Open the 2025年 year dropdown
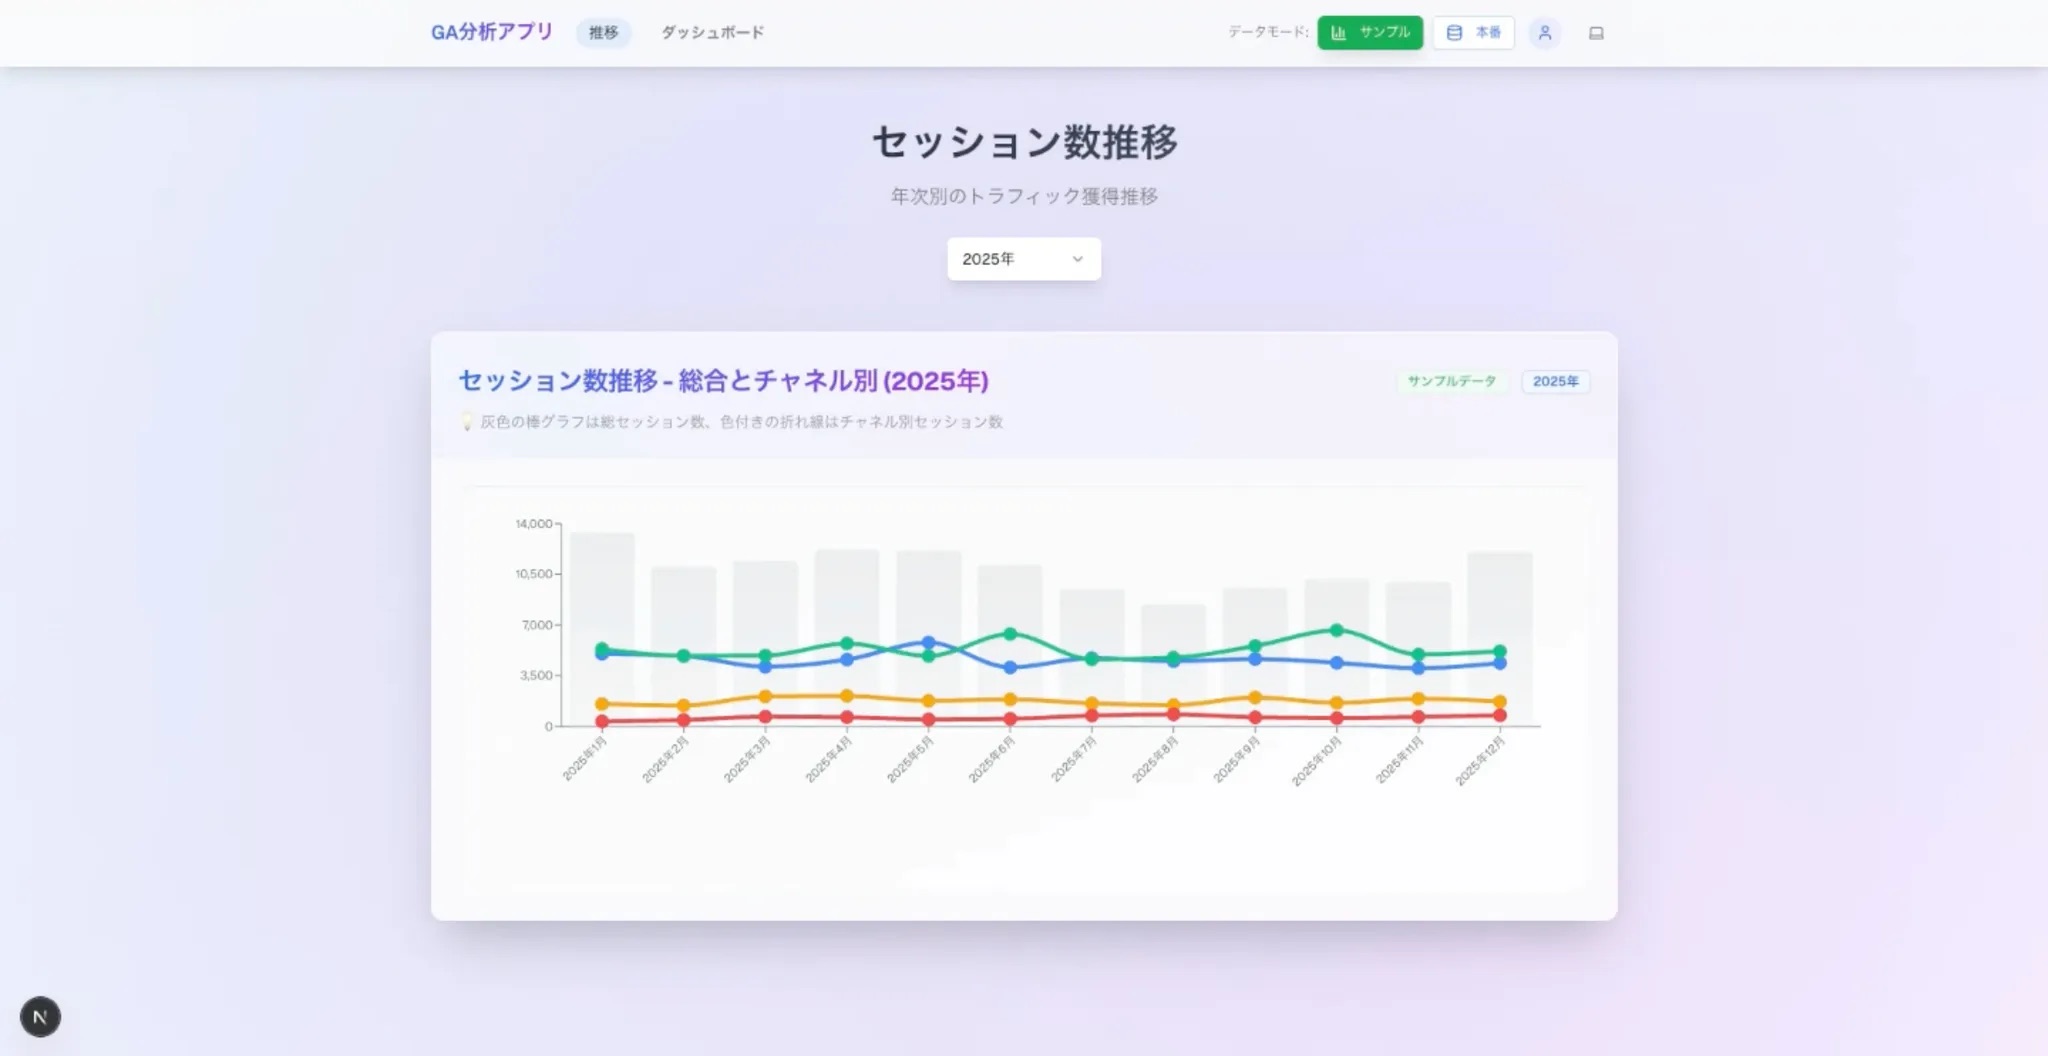This screenshot has height=1056, width=2048. (x=1023, y=259)
